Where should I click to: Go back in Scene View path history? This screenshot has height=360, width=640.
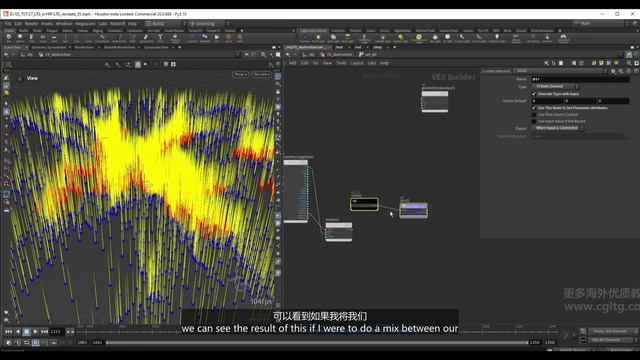6,54
